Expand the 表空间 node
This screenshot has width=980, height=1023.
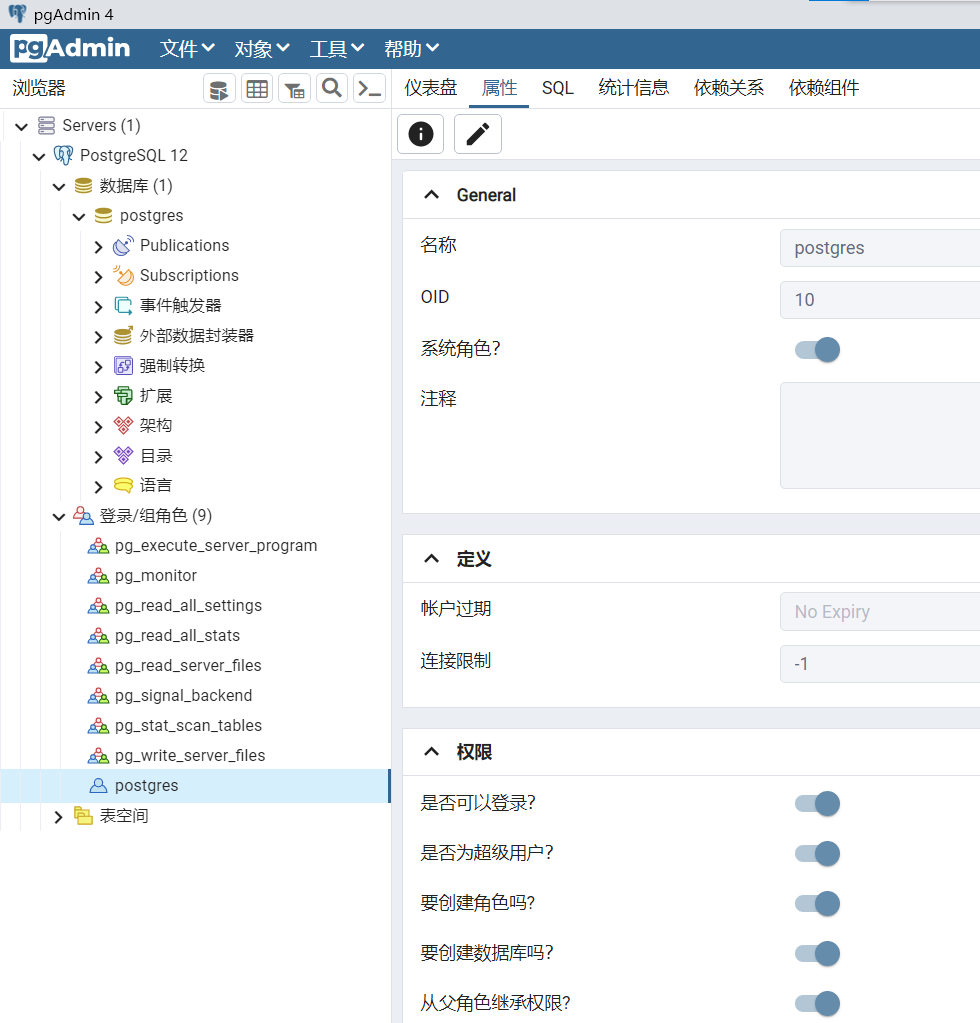click(x=59, y=817)
